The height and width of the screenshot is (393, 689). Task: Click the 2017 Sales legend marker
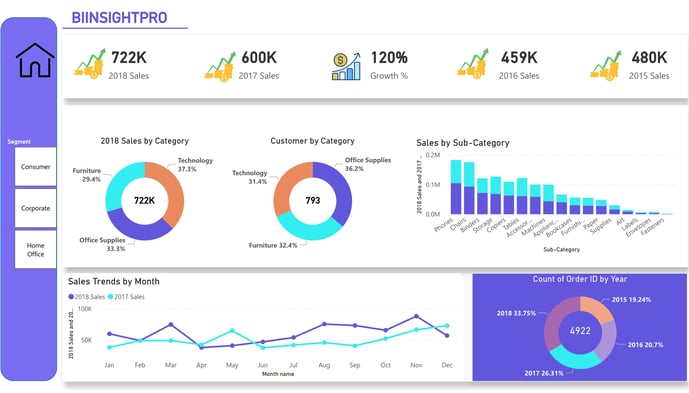111,297
